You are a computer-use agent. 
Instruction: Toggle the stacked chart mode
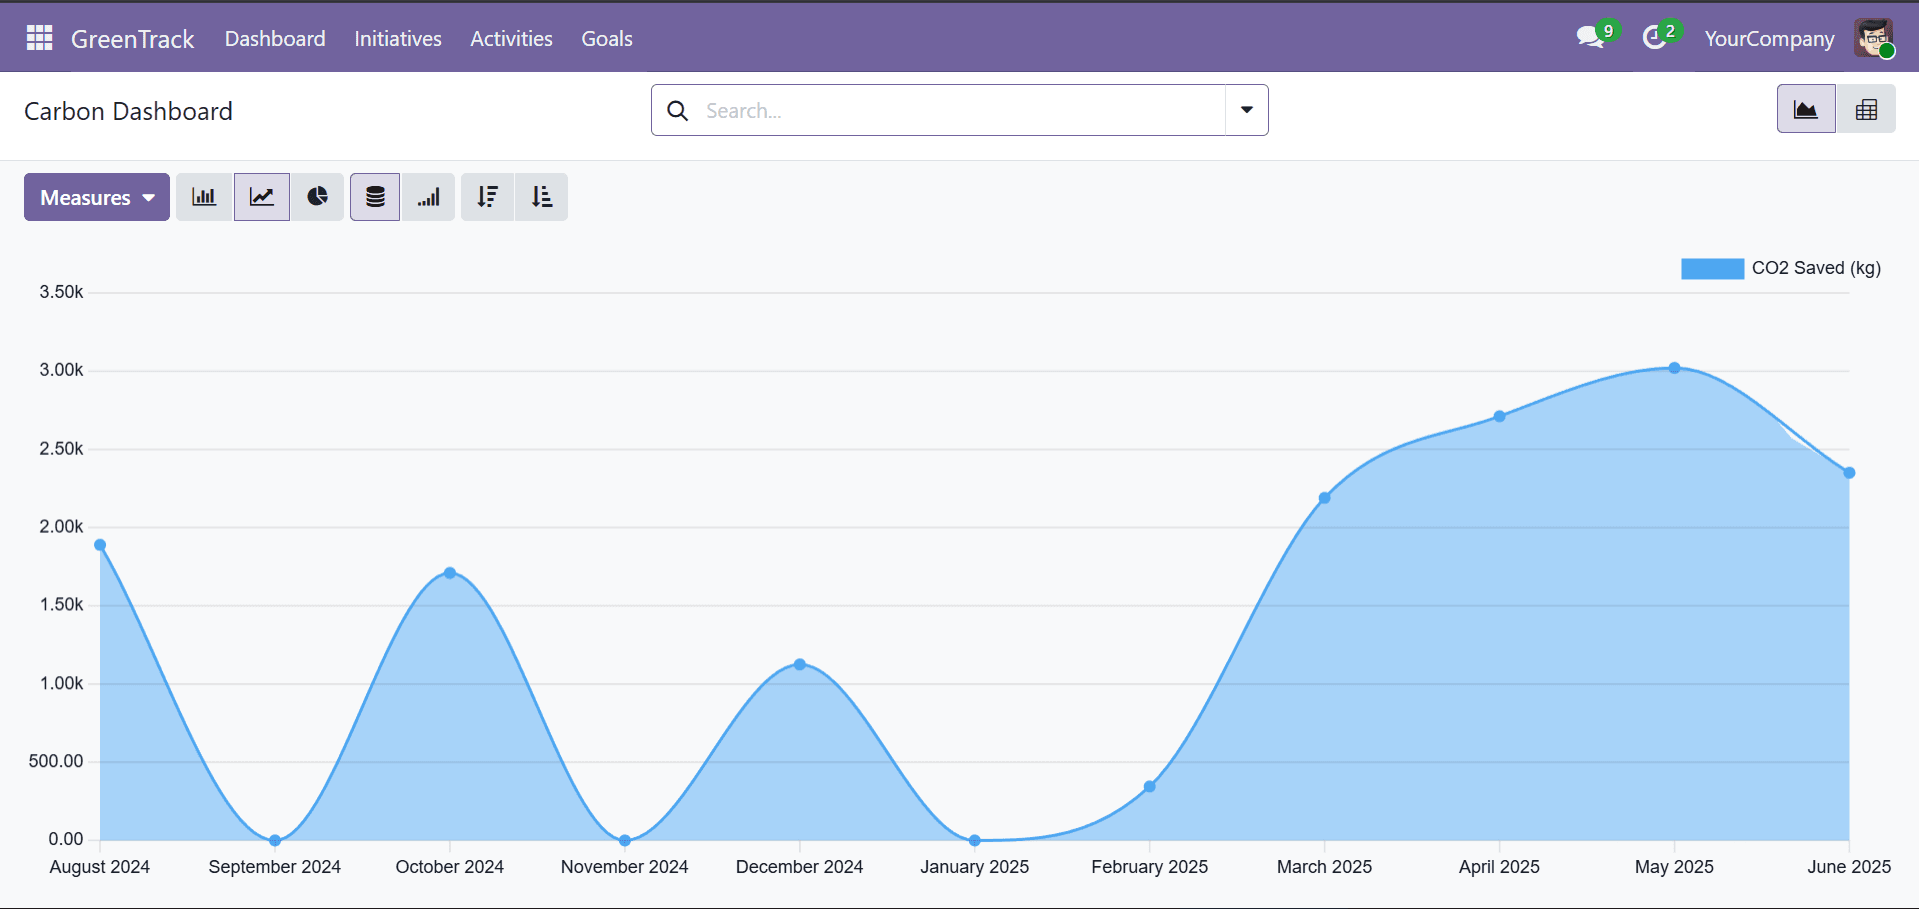point(375,197)
